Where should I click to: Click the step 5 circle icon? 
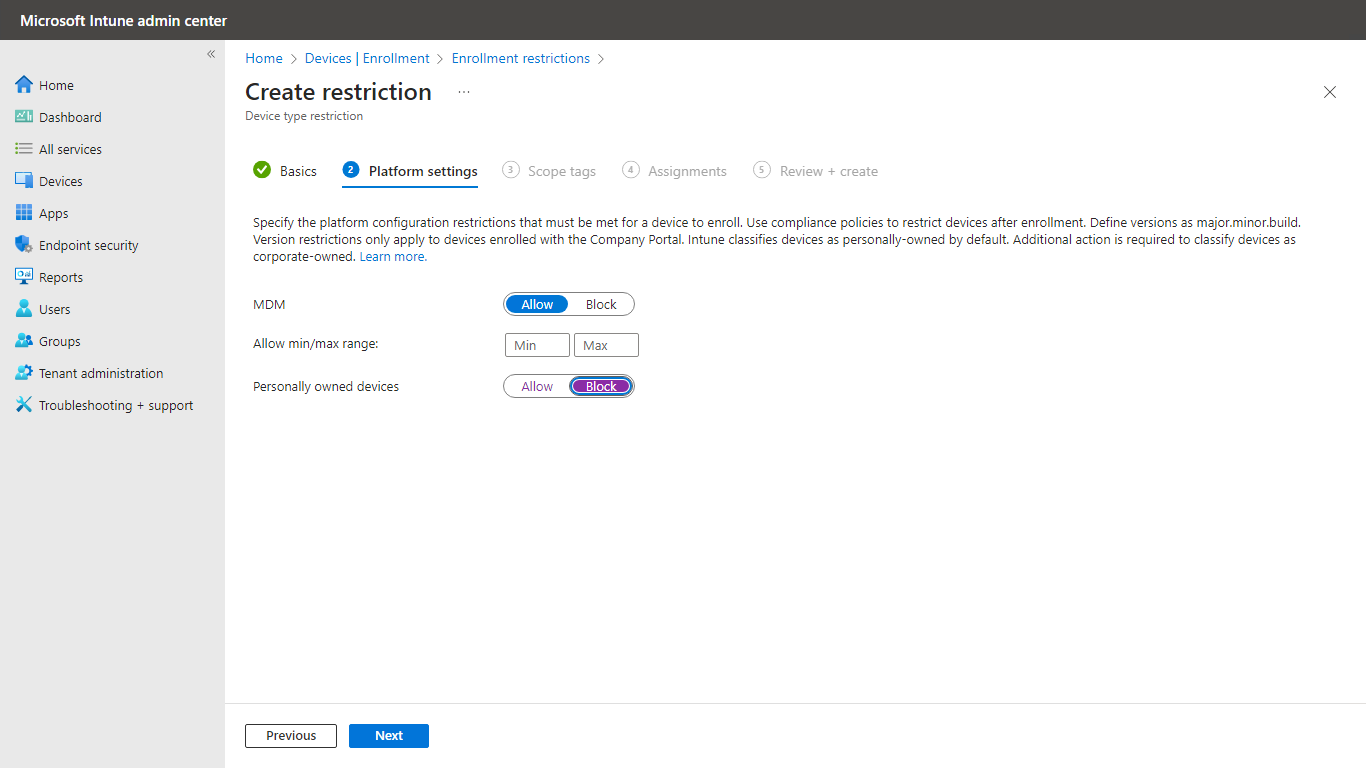[x=762, y=170]
